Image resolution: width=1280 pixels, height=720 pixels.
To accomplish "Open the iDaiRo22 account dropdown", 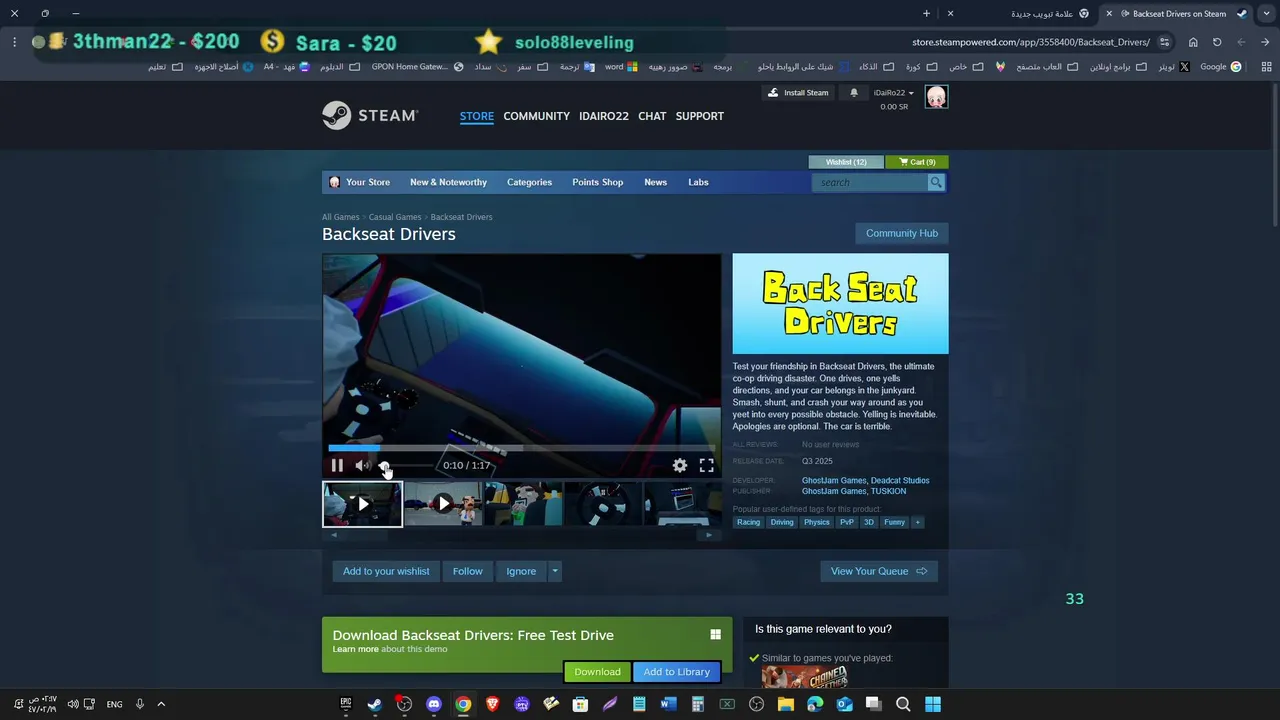I will (894, 93).
